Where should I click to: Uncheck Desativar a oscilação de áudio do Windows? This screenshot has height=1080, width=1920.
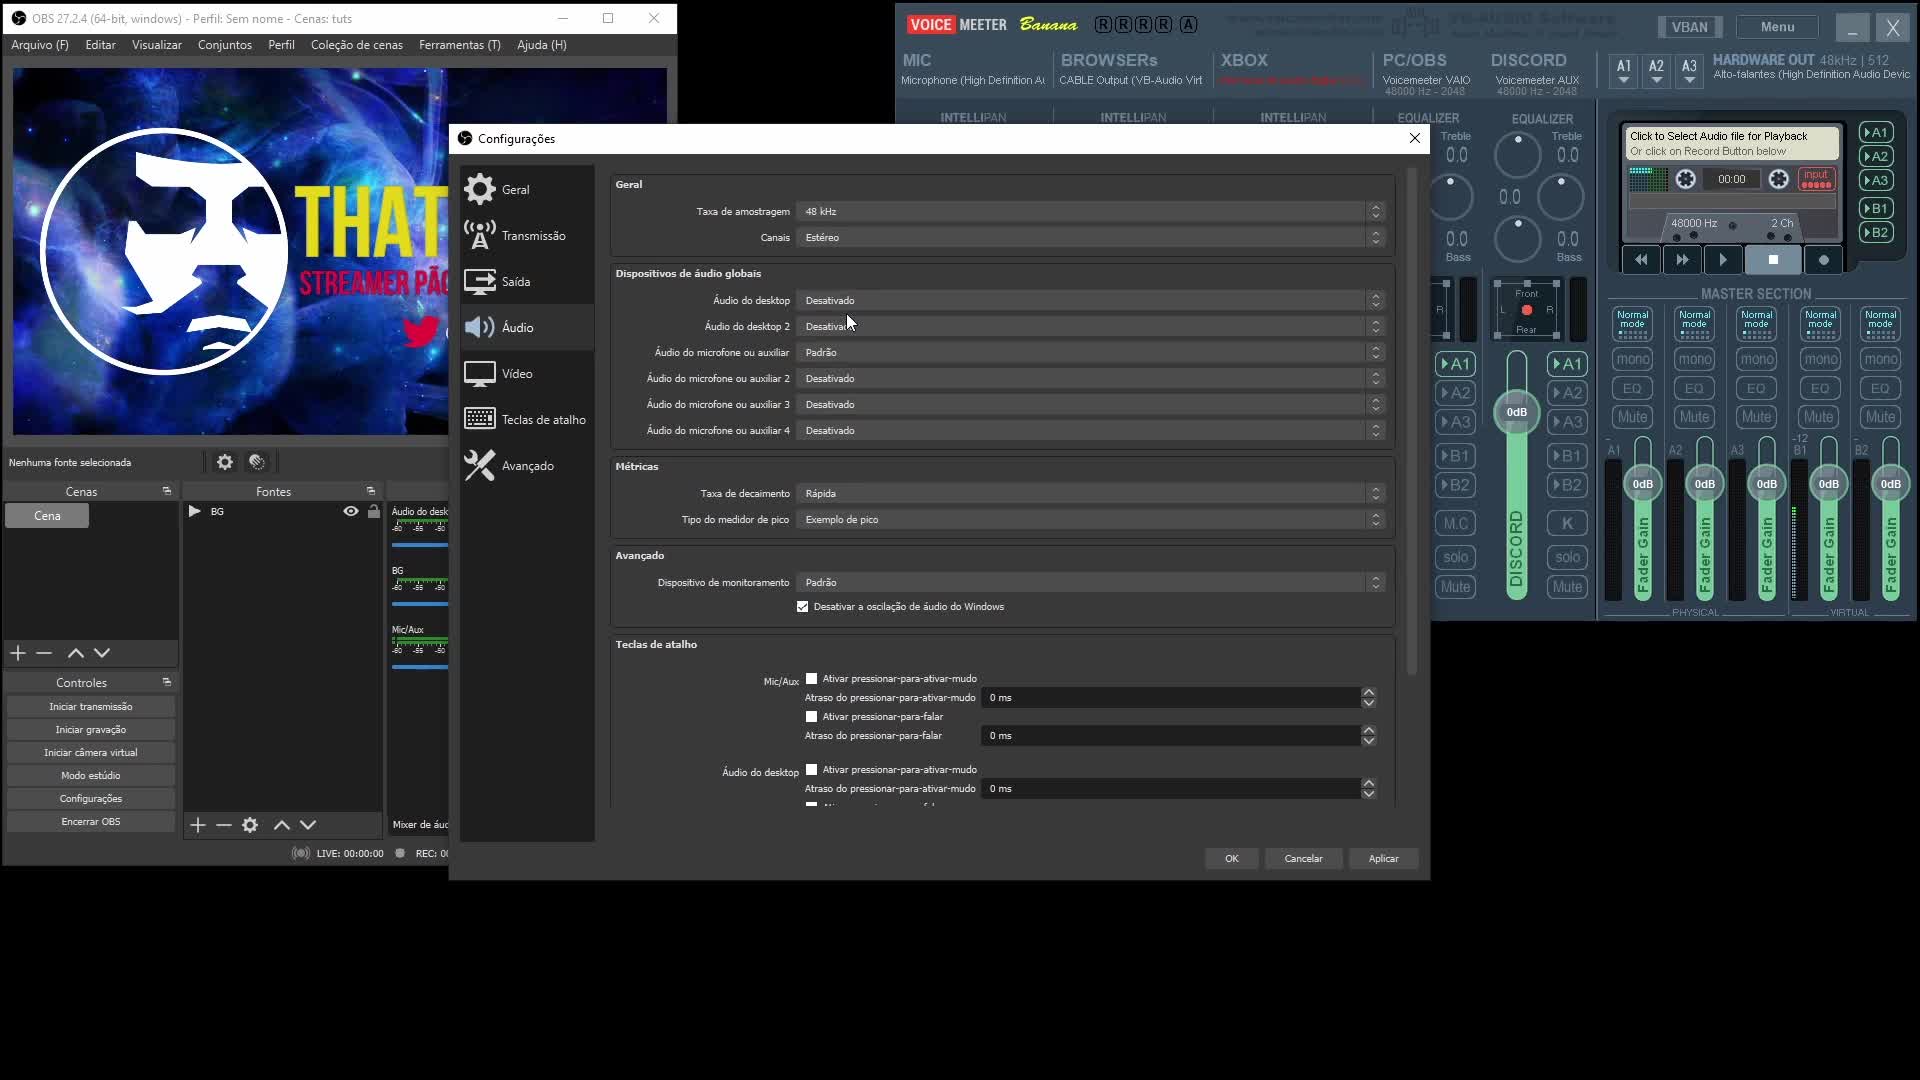click(803, 606)
